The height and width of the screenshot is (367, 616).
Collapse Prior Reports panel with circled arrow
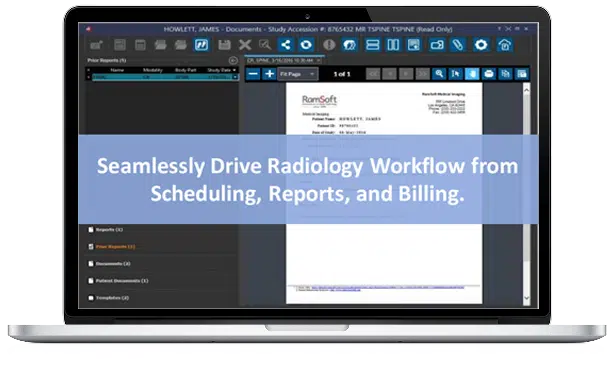click(x=233, y=61)
